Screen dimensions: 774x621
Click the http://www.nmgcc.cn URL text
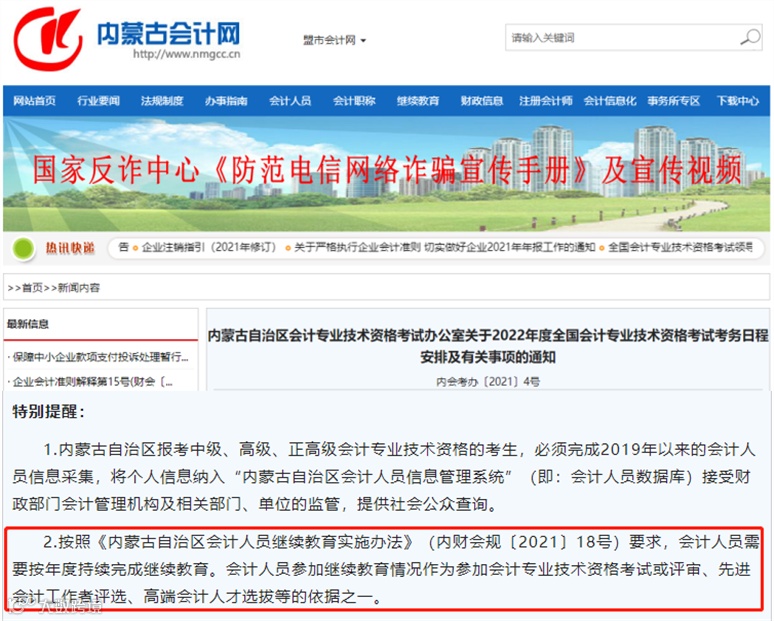pyautogui.click(x=187, y=54)
